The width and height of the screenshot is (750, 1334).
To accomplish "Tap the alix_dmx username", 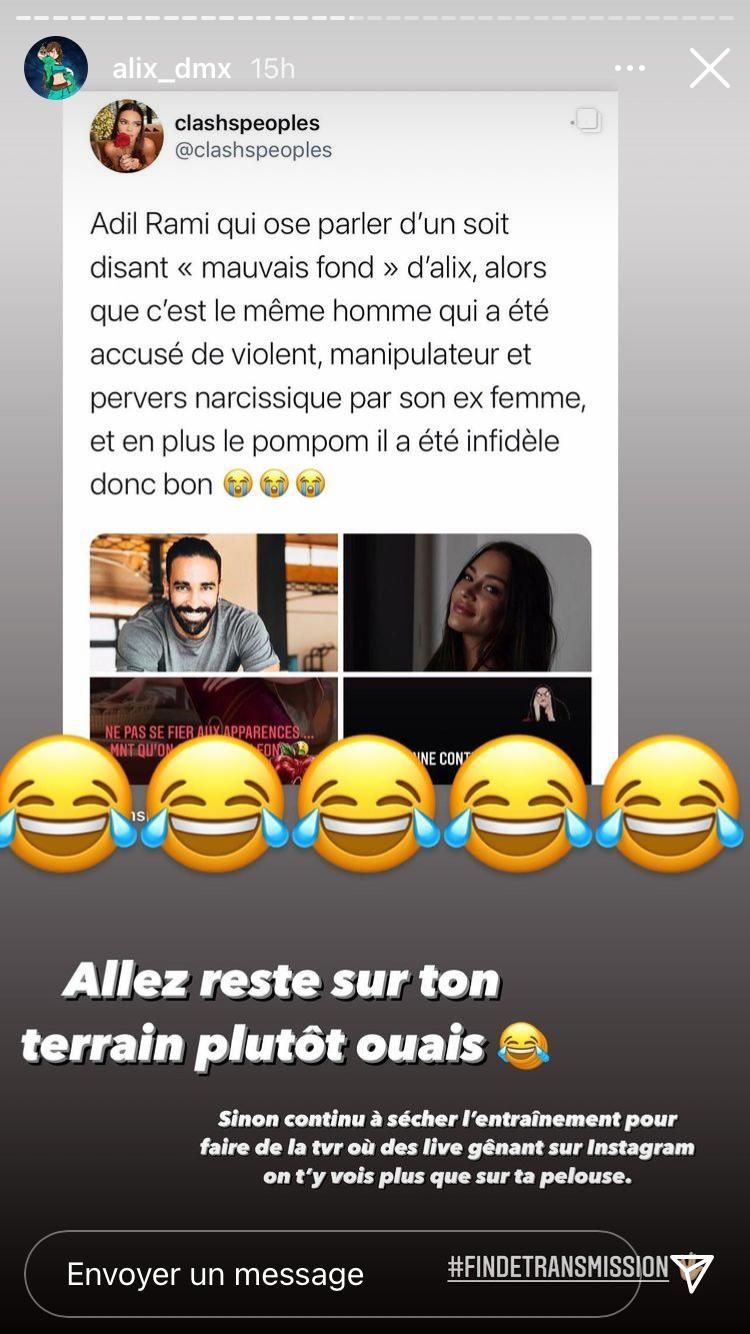I will point(172,68).
